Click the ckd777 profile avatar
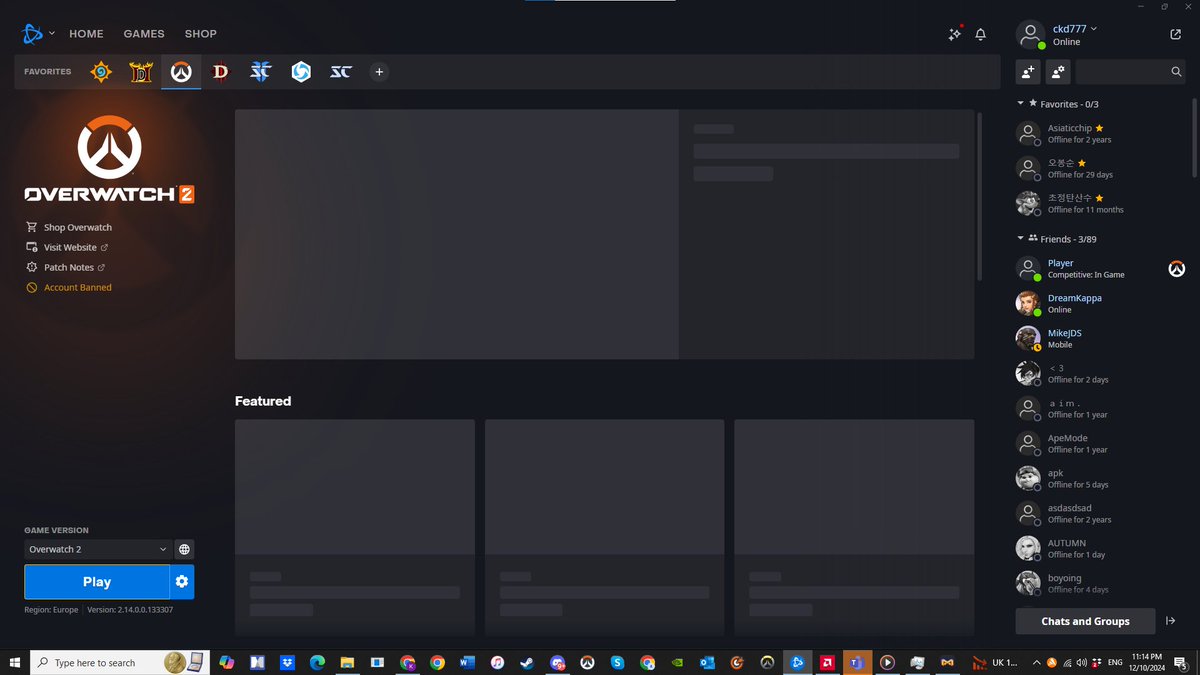 pos(1030,34)
